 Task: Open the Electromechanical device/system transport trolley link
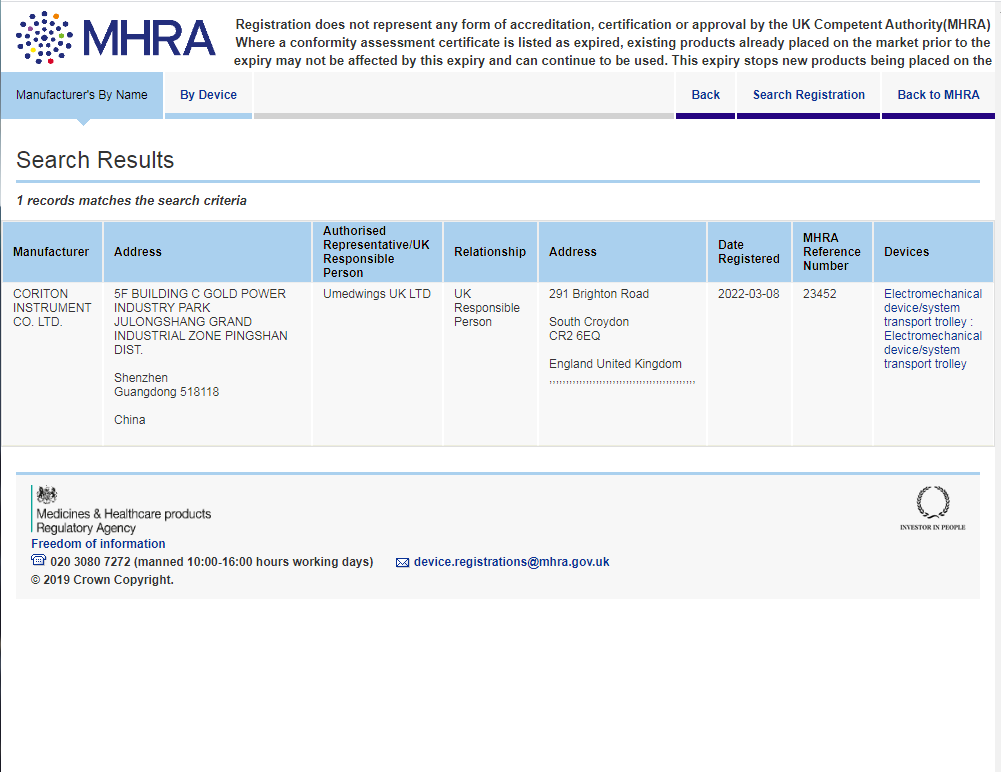(x=933, y=329)
